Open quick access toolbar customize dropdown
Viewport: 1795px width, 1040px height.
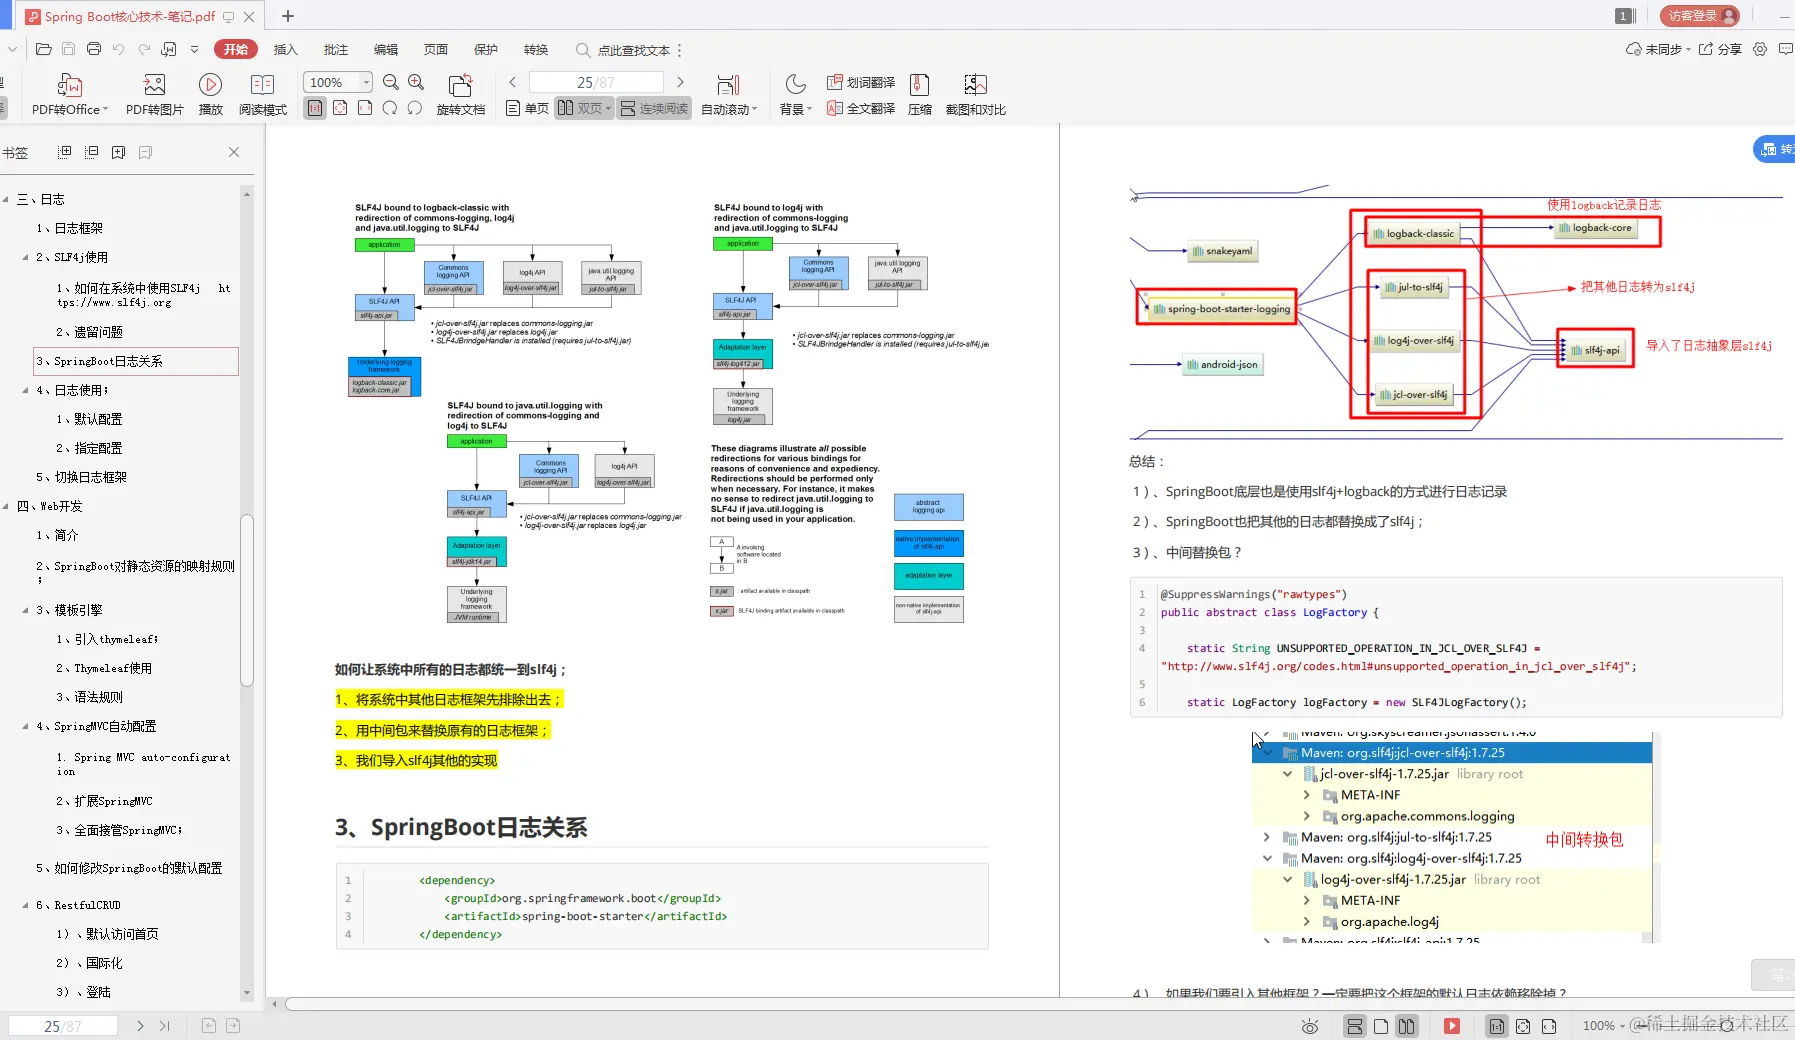click(x=194, y=49)
